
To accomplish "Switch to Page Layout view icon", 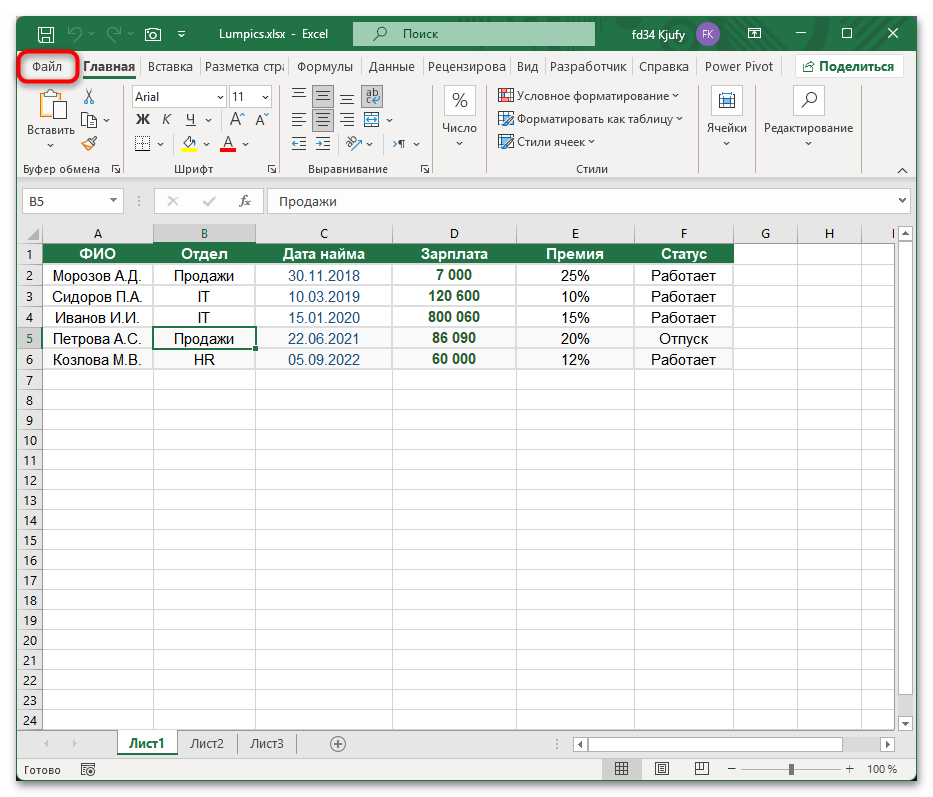I will click(x=660, y=769).
